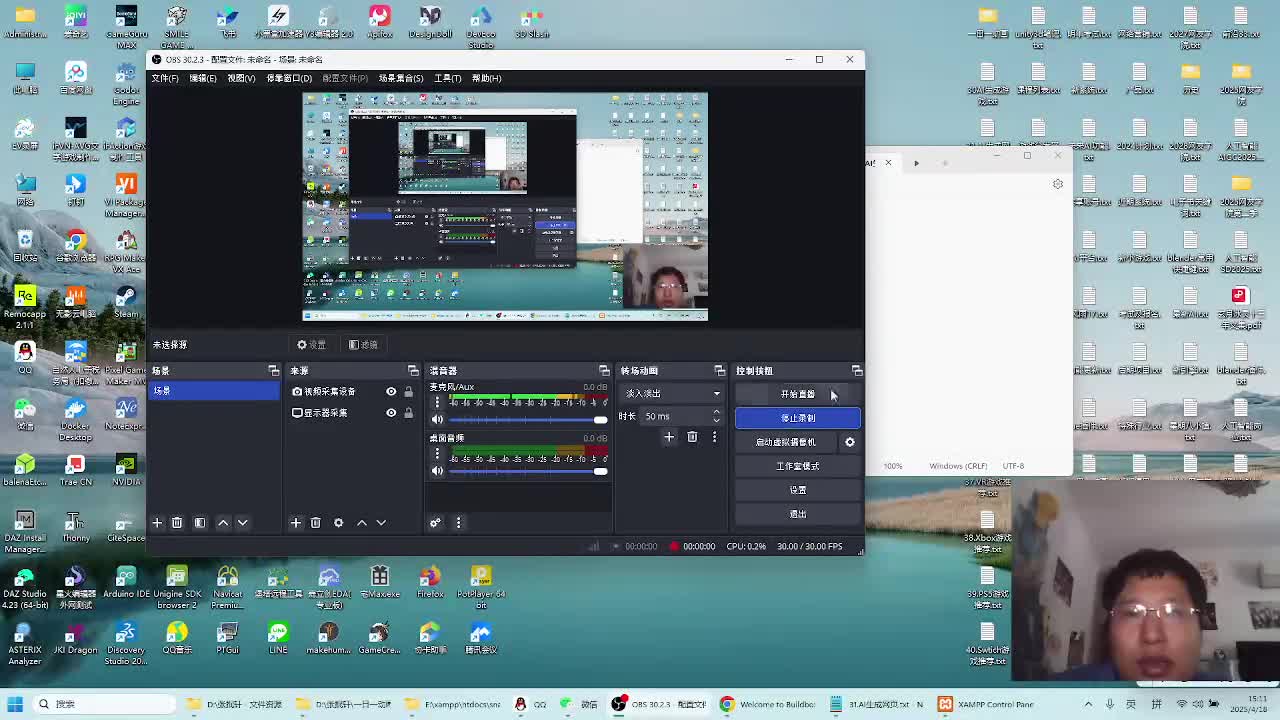Click the 工作室模式 button
Viewport: 1280px width, 720px height.
pos(797,466)
